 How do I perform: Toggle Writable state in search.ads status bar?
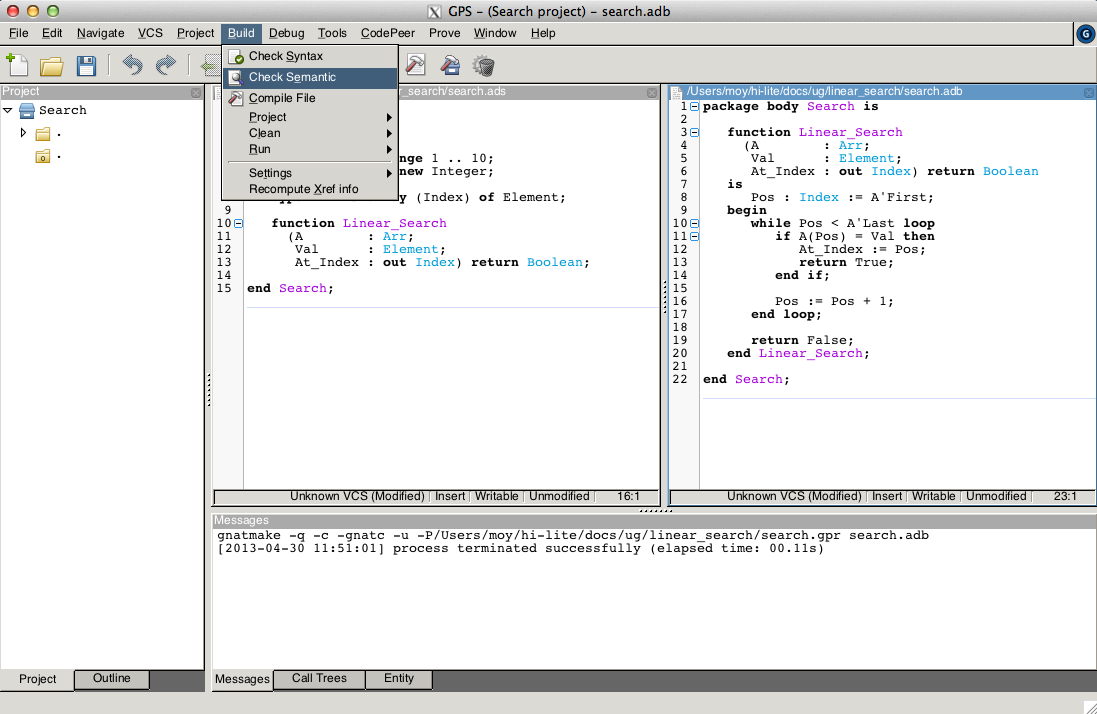[x=497, y=496]
